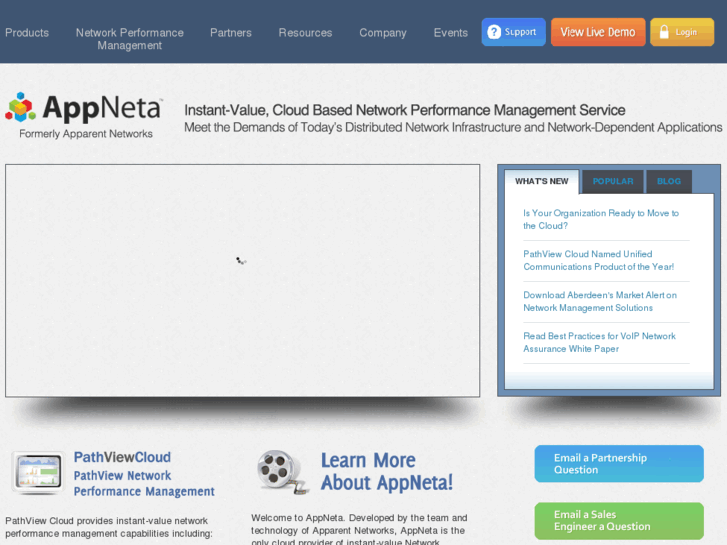Image resolution: width=727 pixels, height=545 pixels.
Task: Click the padlock icon on Login
Action: (664, 32)
